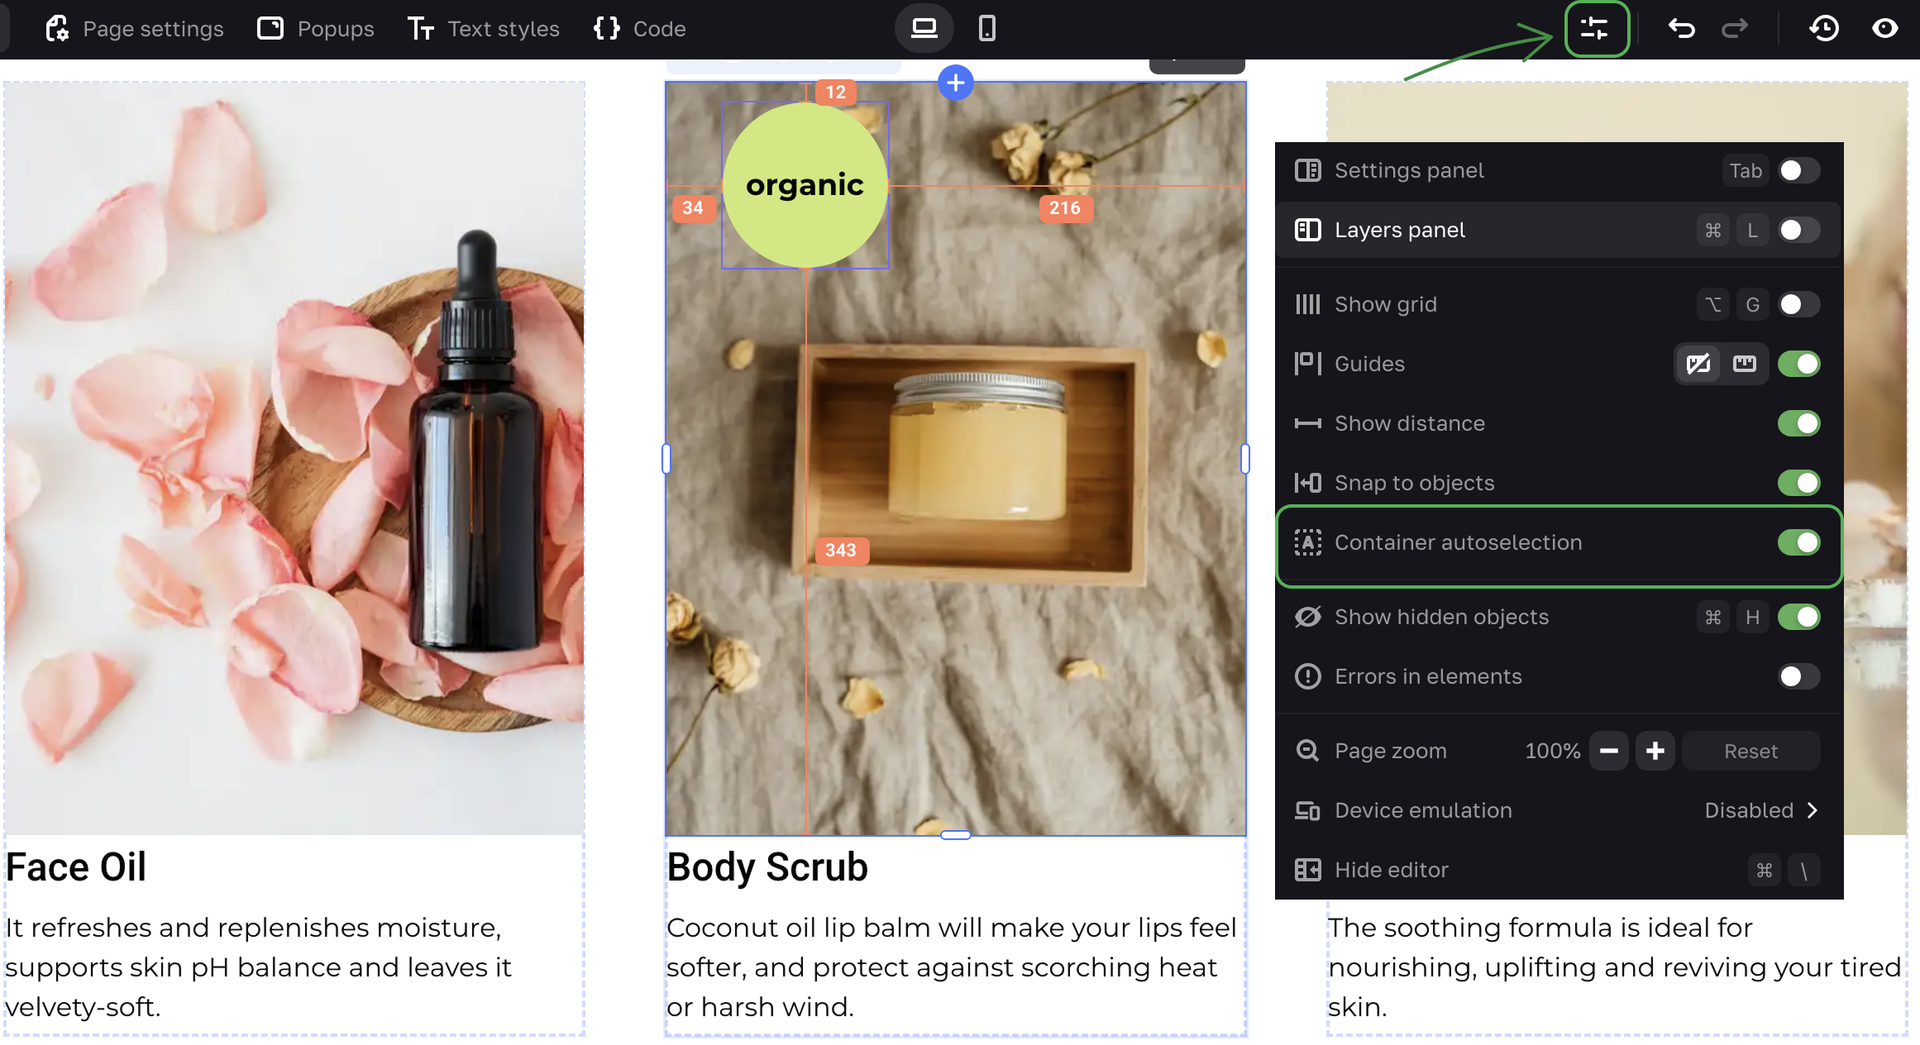Open Page settings

[135, 29]
